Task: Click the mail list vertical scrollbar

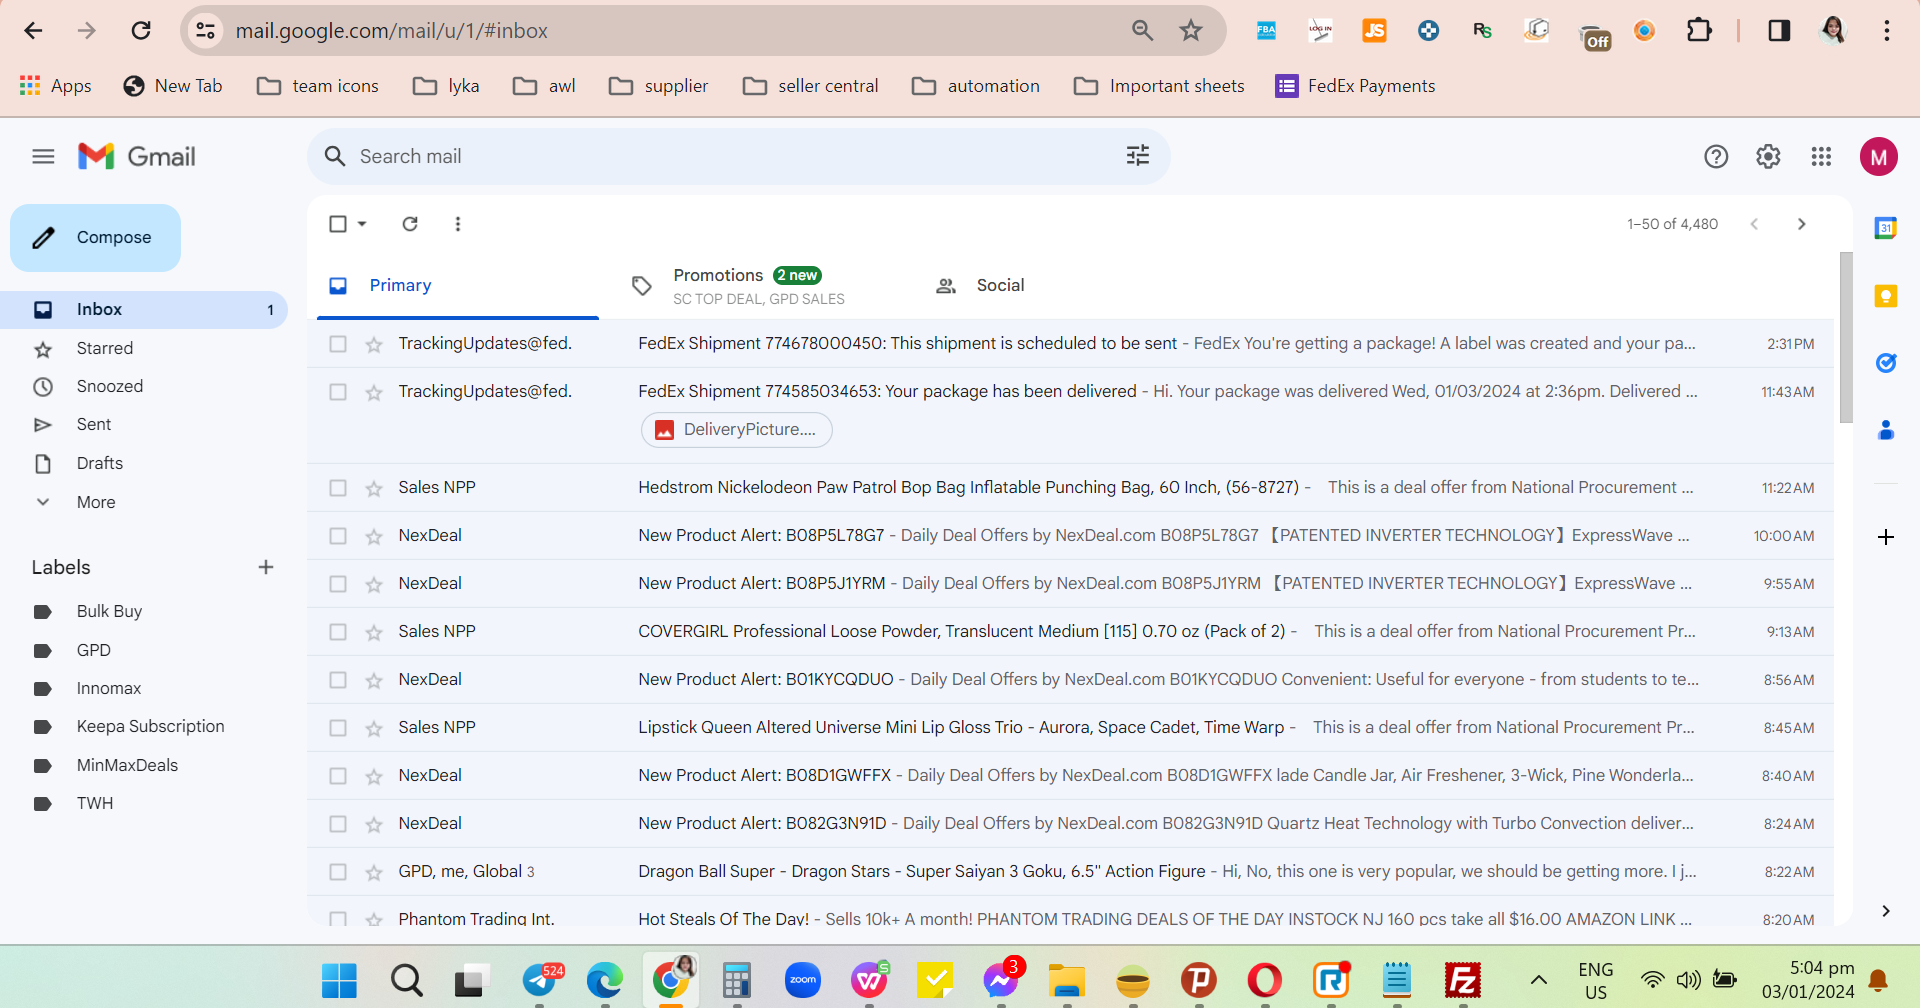Action: tap(1846, 336)
